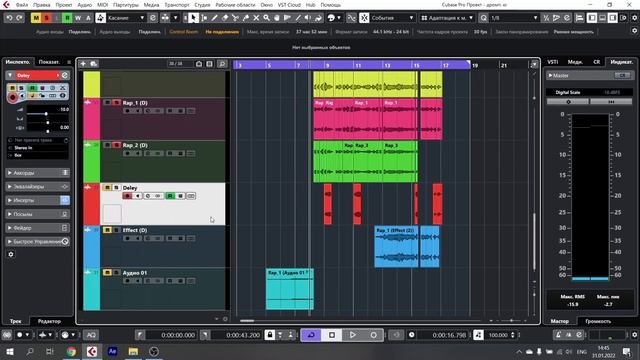Switch to the VSTi tab
Viewport: 640px width, 360px height.
pos(553,62)
